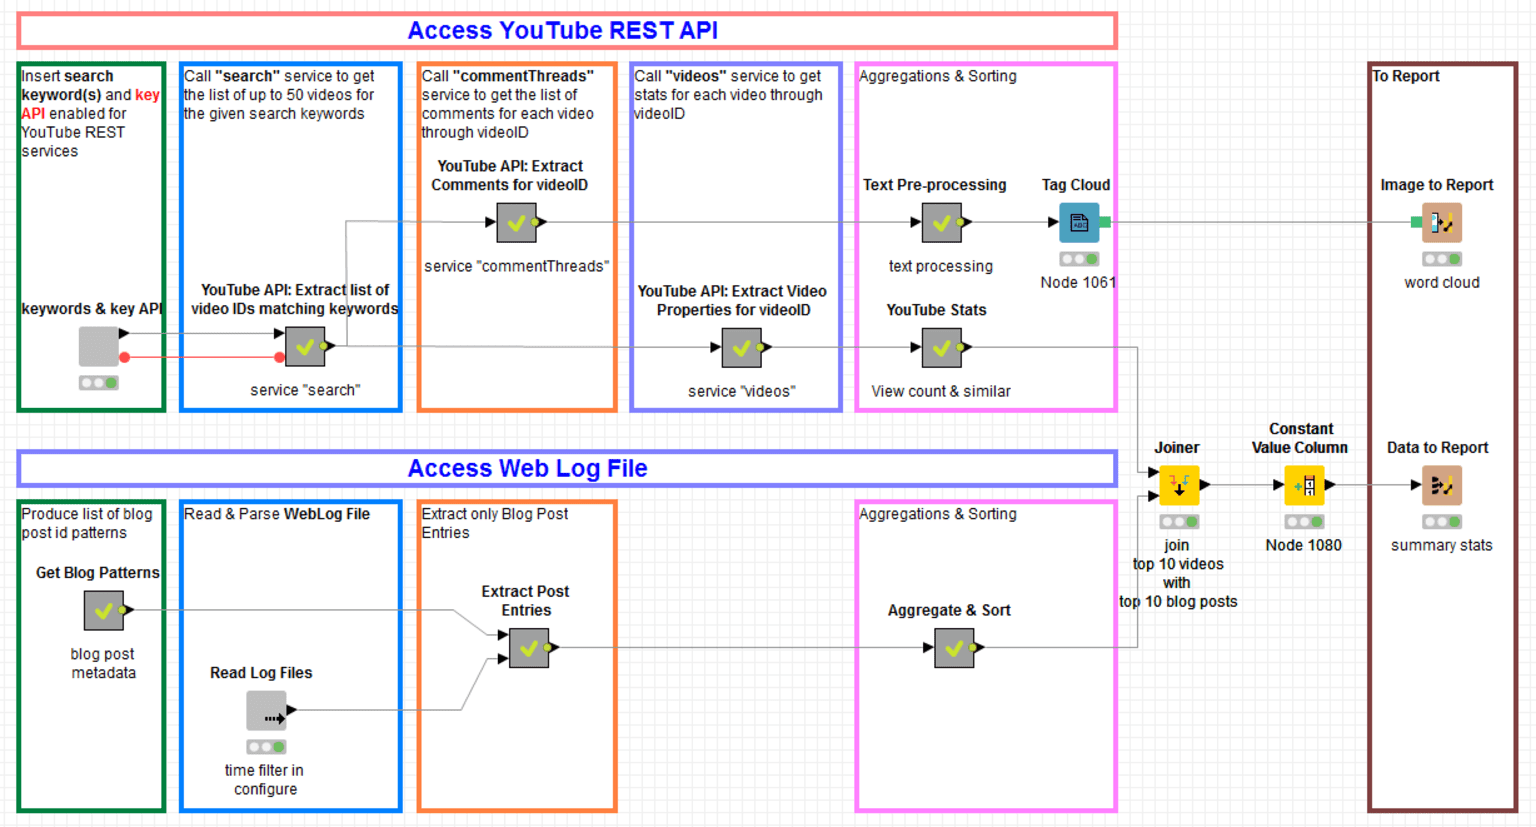Click the 'Insert search keyword(s)' annotation text

pos(90,114)
